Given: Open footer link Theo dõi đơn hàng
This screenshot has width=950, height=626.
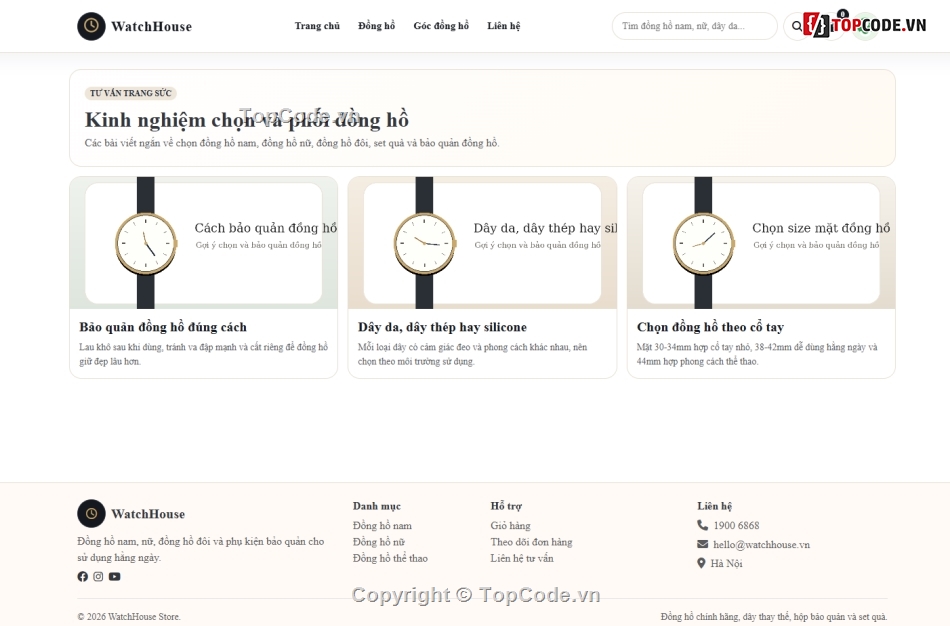Looking at the screenshot, I should pos(531,542).
